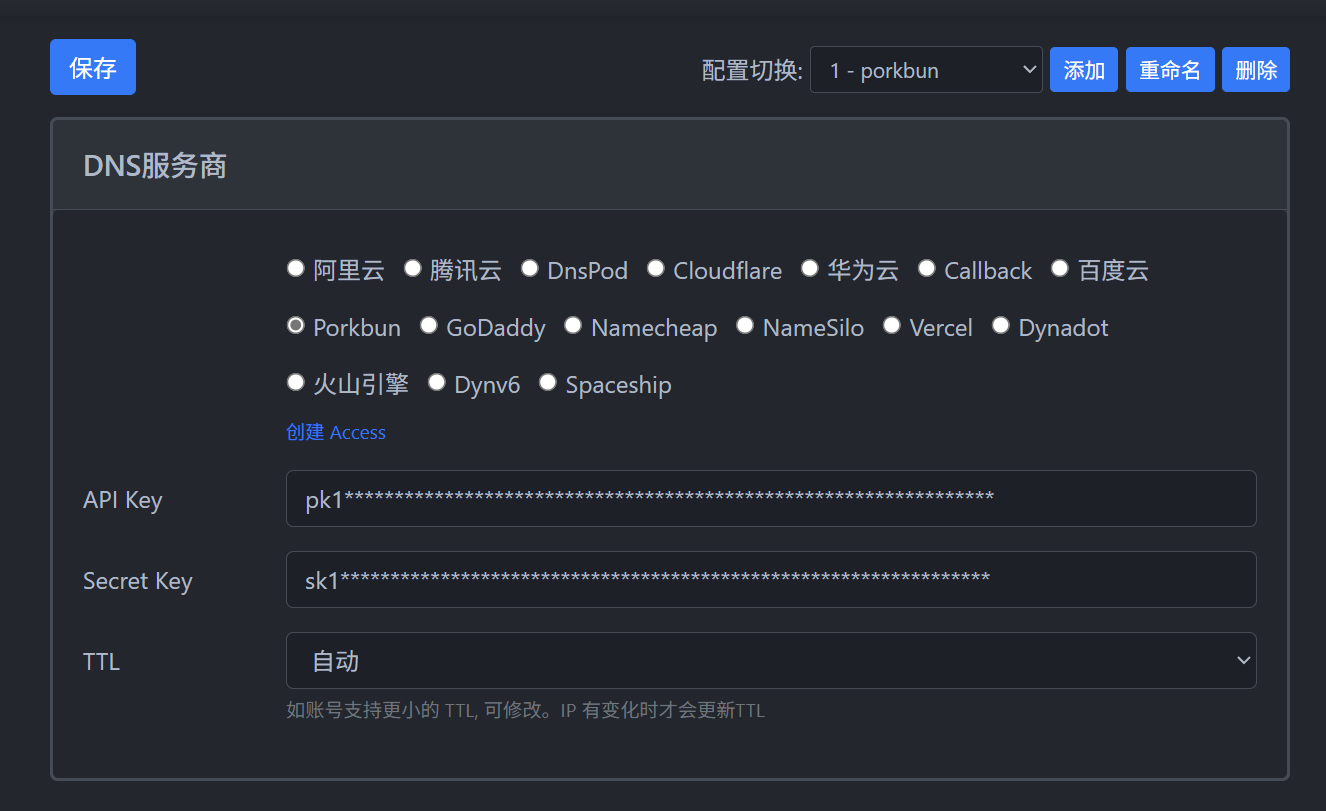Click the DNS服务商 section heading

155,166
